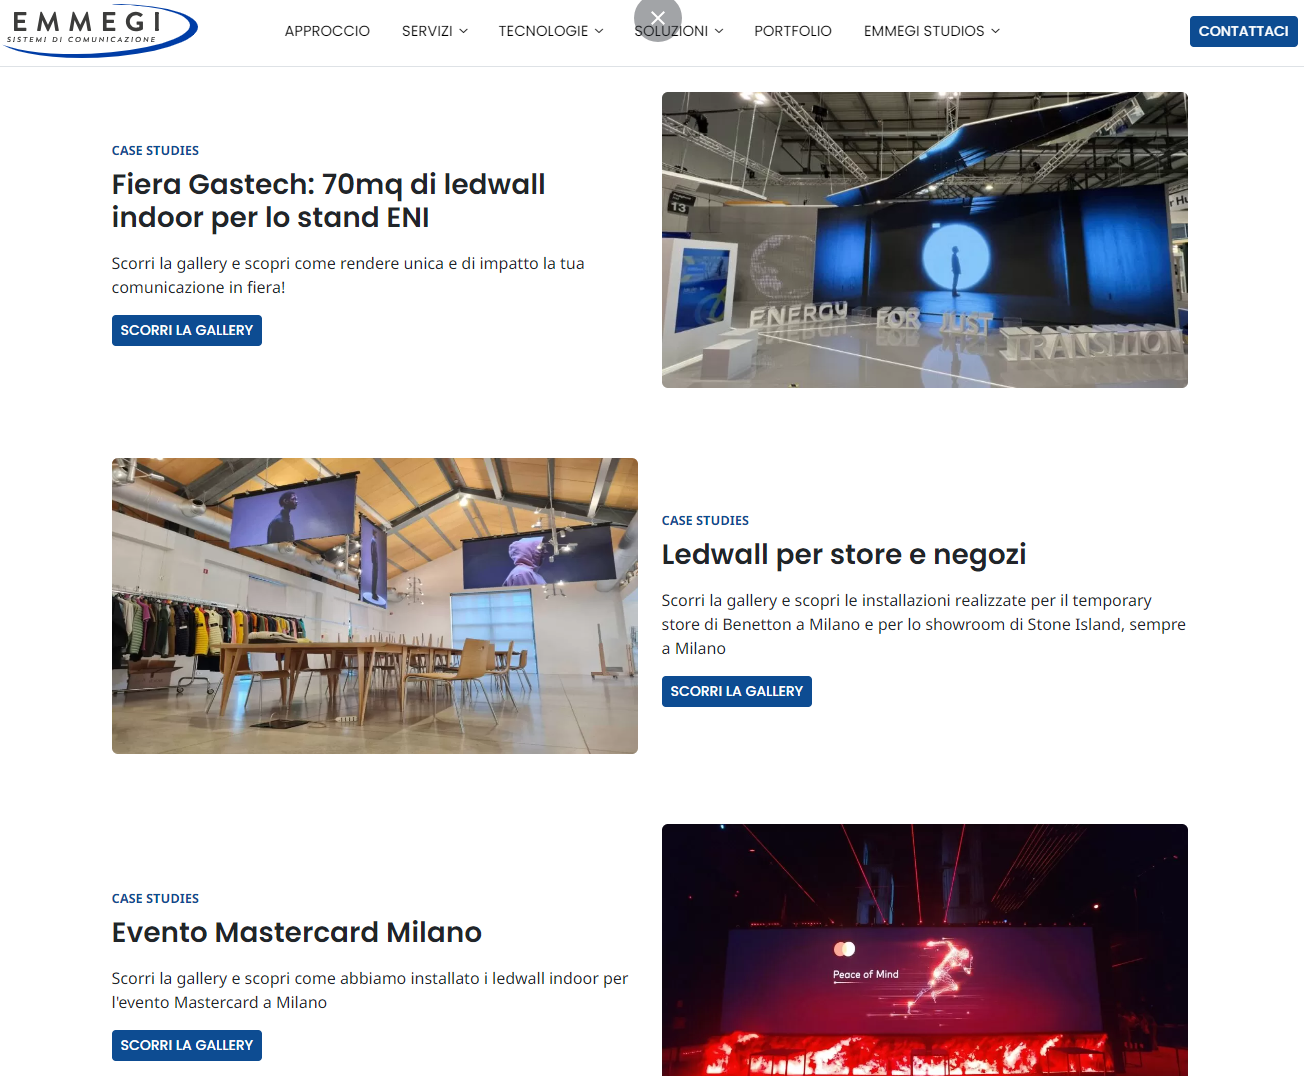Open the Portfolio menu item
Screen dimensions: 1304x1076
tap(793, 31)
